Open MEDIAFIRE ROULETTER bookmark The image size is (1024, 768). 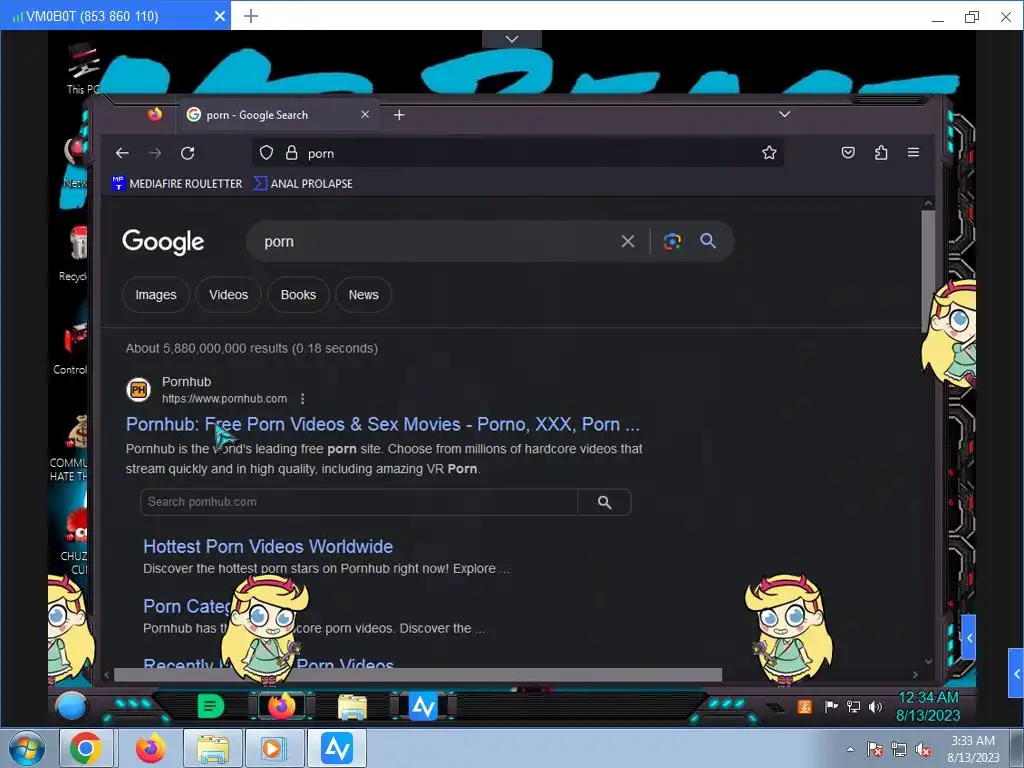[177, 184]
